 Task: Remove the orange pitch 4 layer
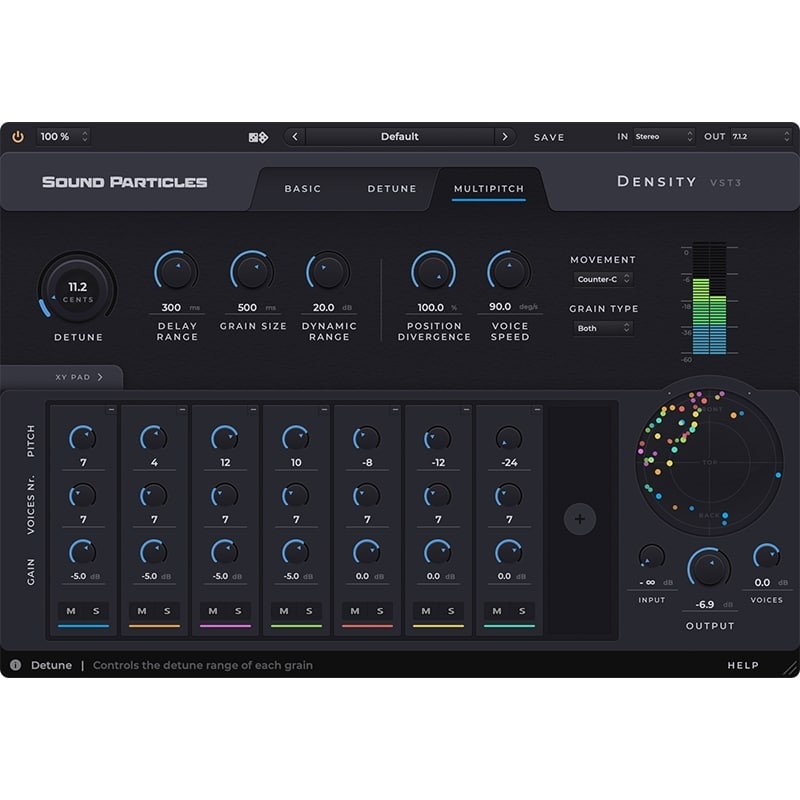coord(182,410)
